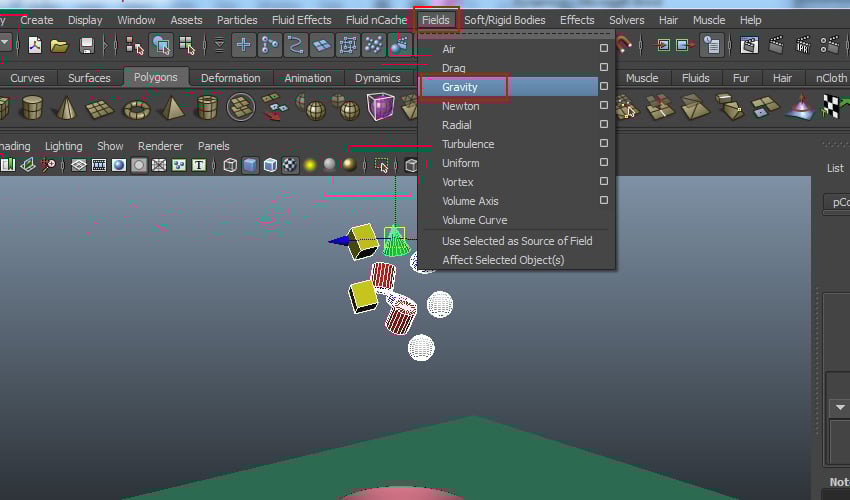
Task: Select the top yellow cube in viewport
Action: pos(362,241)
